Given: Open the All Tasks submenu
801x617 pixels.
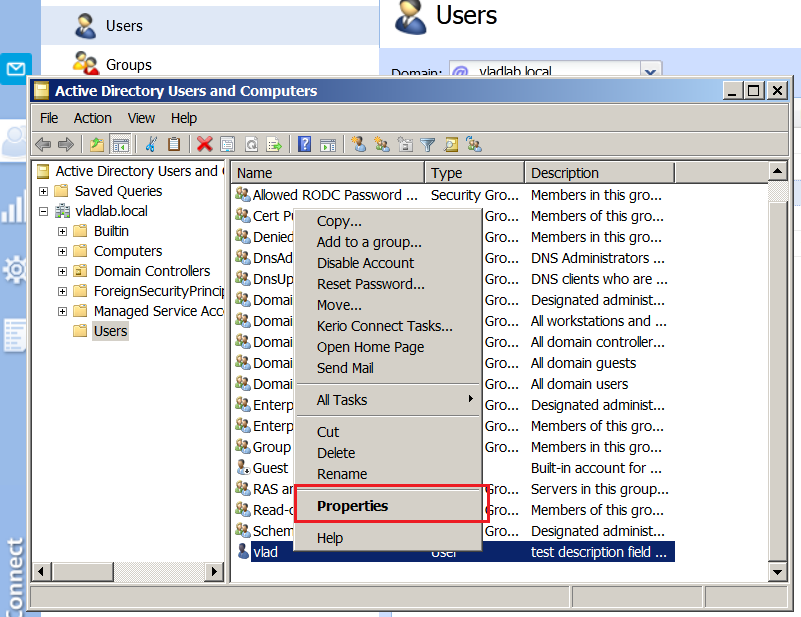Looking at the screenshot, I should [x=388, y=400].
